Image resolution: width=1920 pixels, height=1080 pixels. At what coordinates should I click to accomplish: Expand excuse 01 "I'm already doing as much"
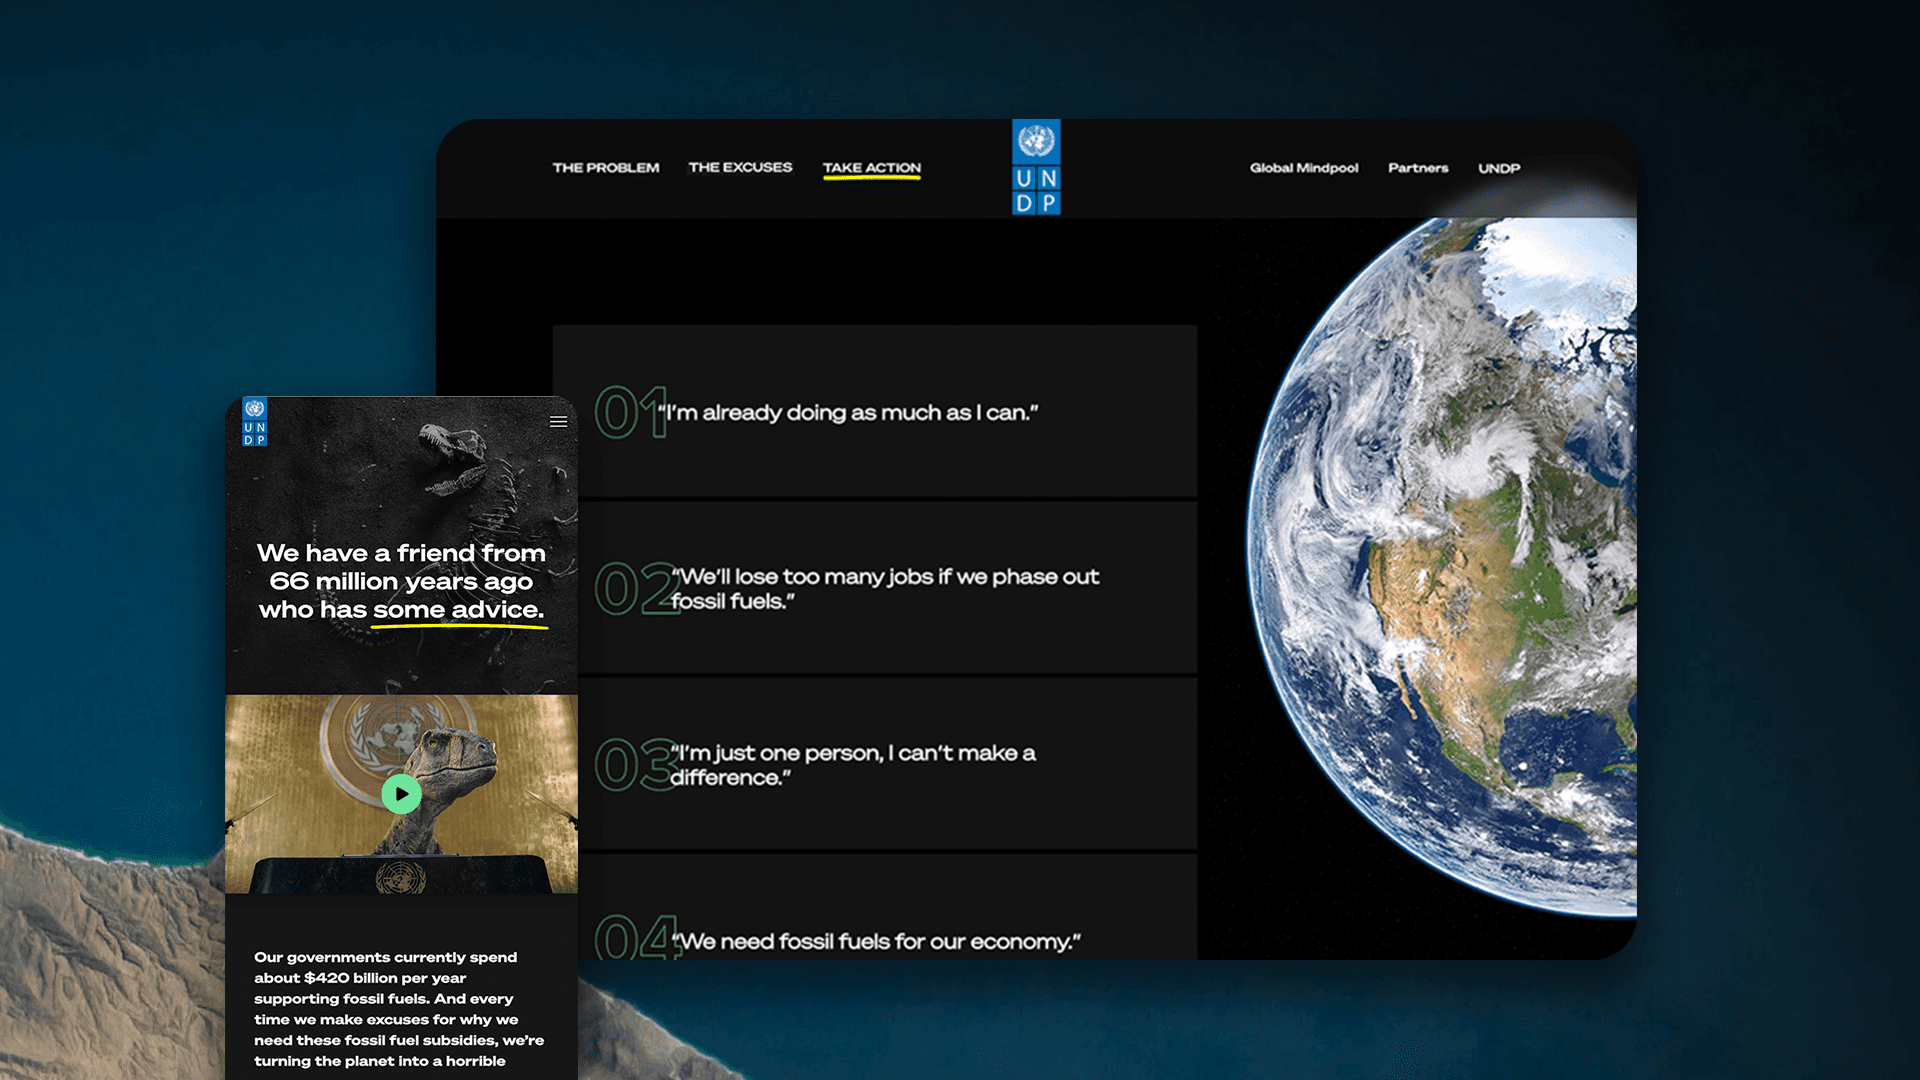(x=852, y=413)
